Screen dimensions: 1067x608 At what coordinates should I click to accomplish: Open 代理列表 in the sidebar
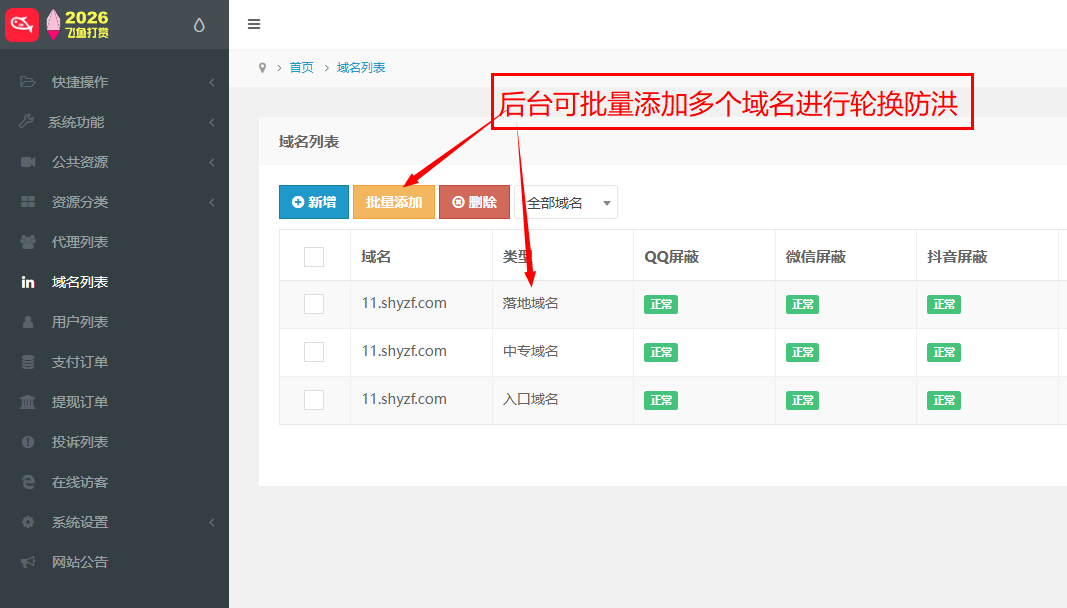coord(80,242)
